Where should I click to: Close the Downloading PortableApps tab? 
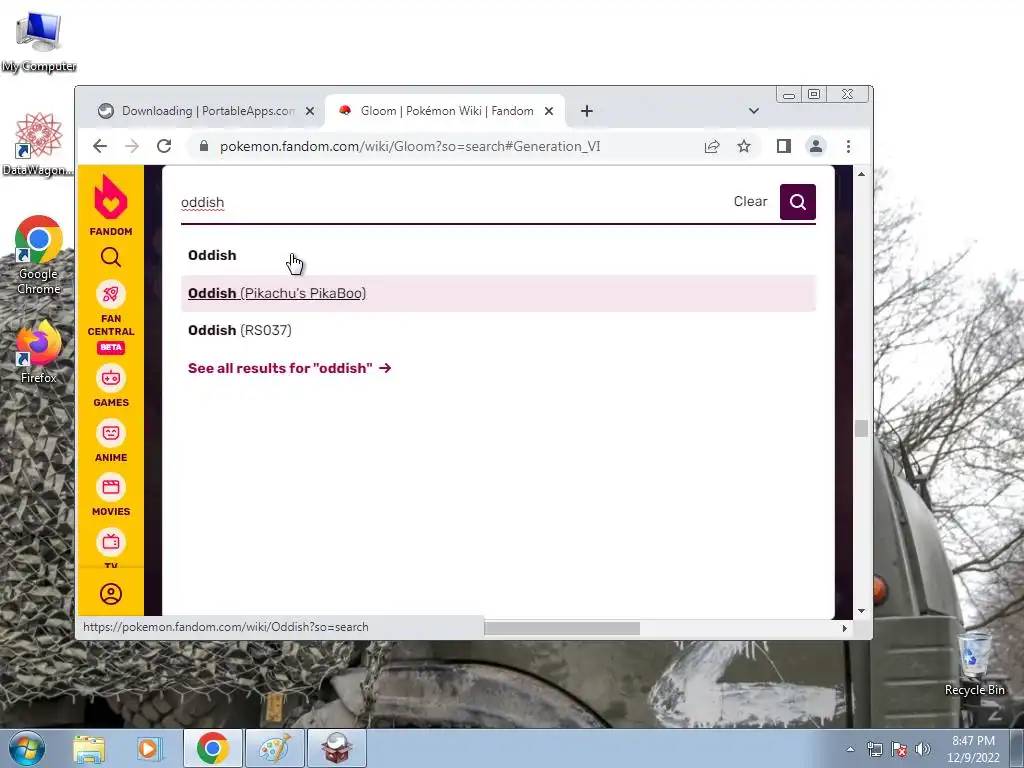tap(310, 111)
